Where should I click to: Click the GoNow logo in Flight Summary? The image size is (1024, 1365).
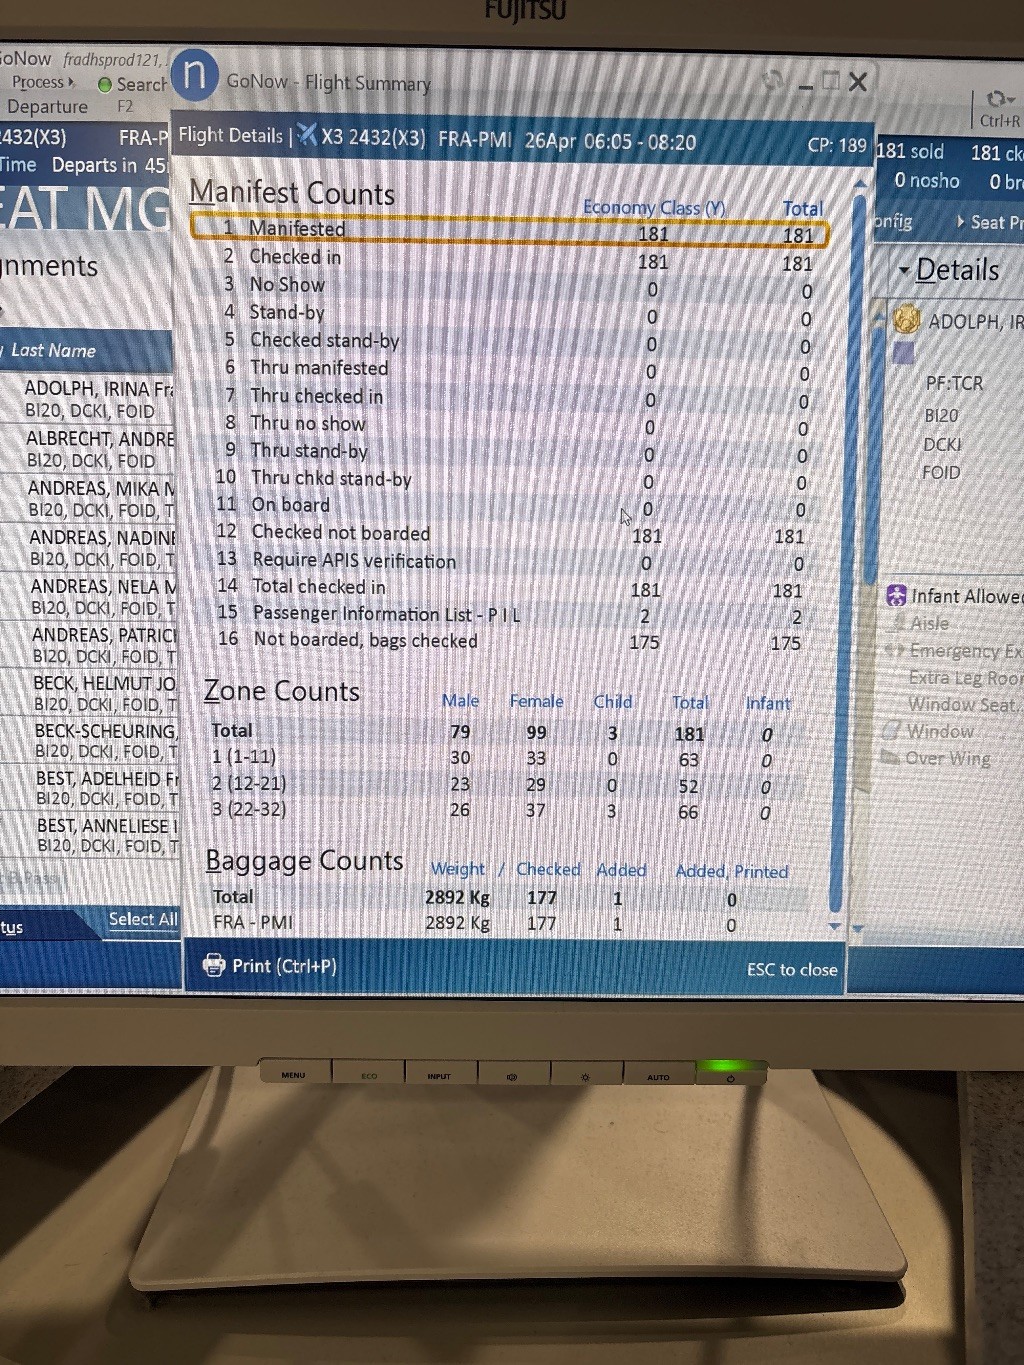(195, 75)
